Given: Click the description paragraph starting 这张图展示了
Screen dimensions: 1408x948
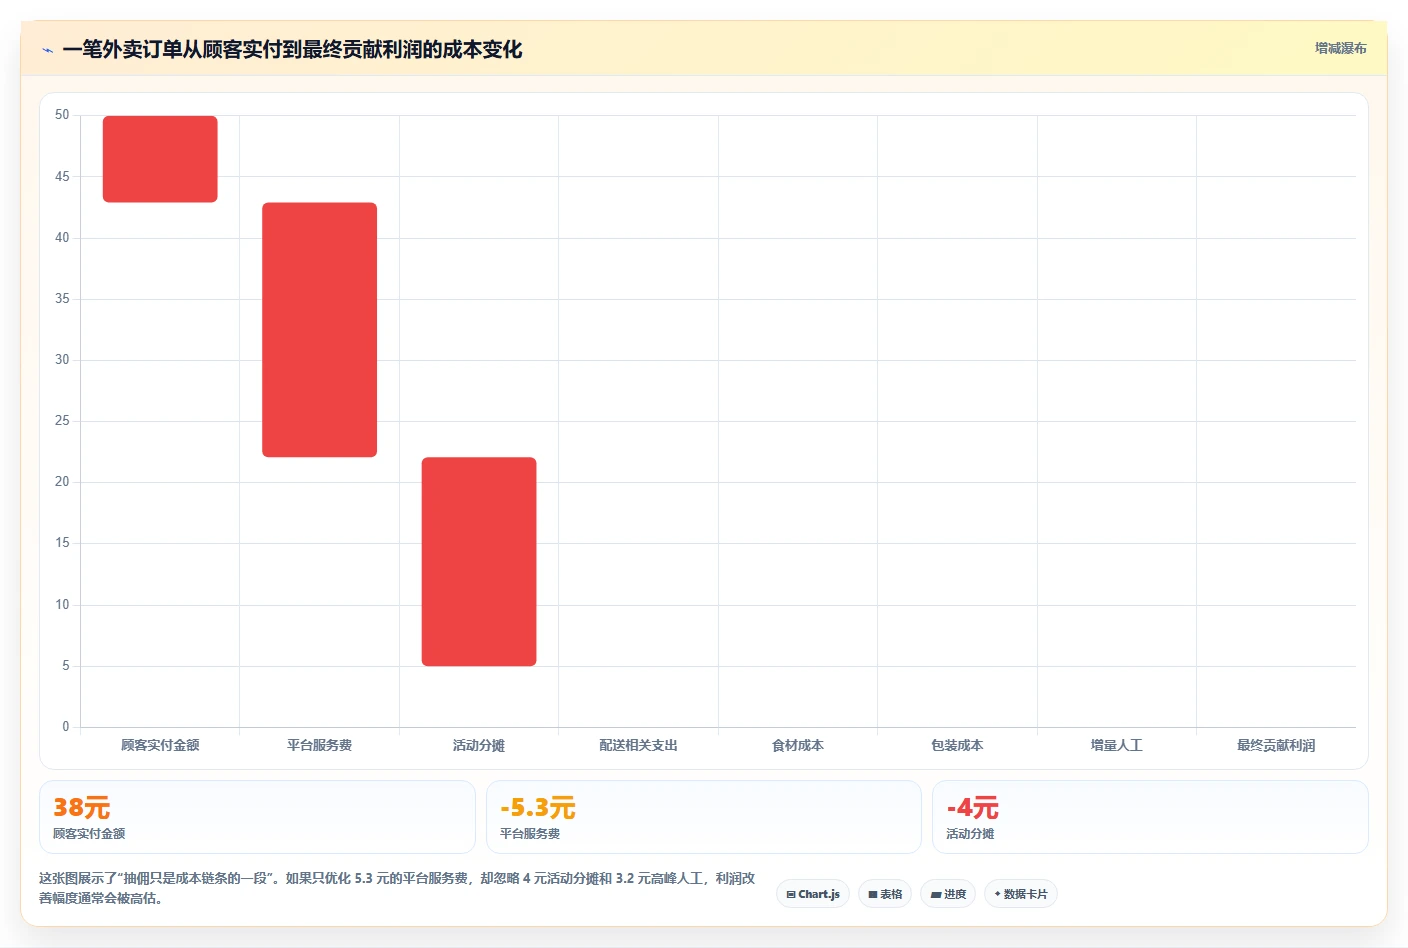Looking at the screenshot, I should [397, 888].
